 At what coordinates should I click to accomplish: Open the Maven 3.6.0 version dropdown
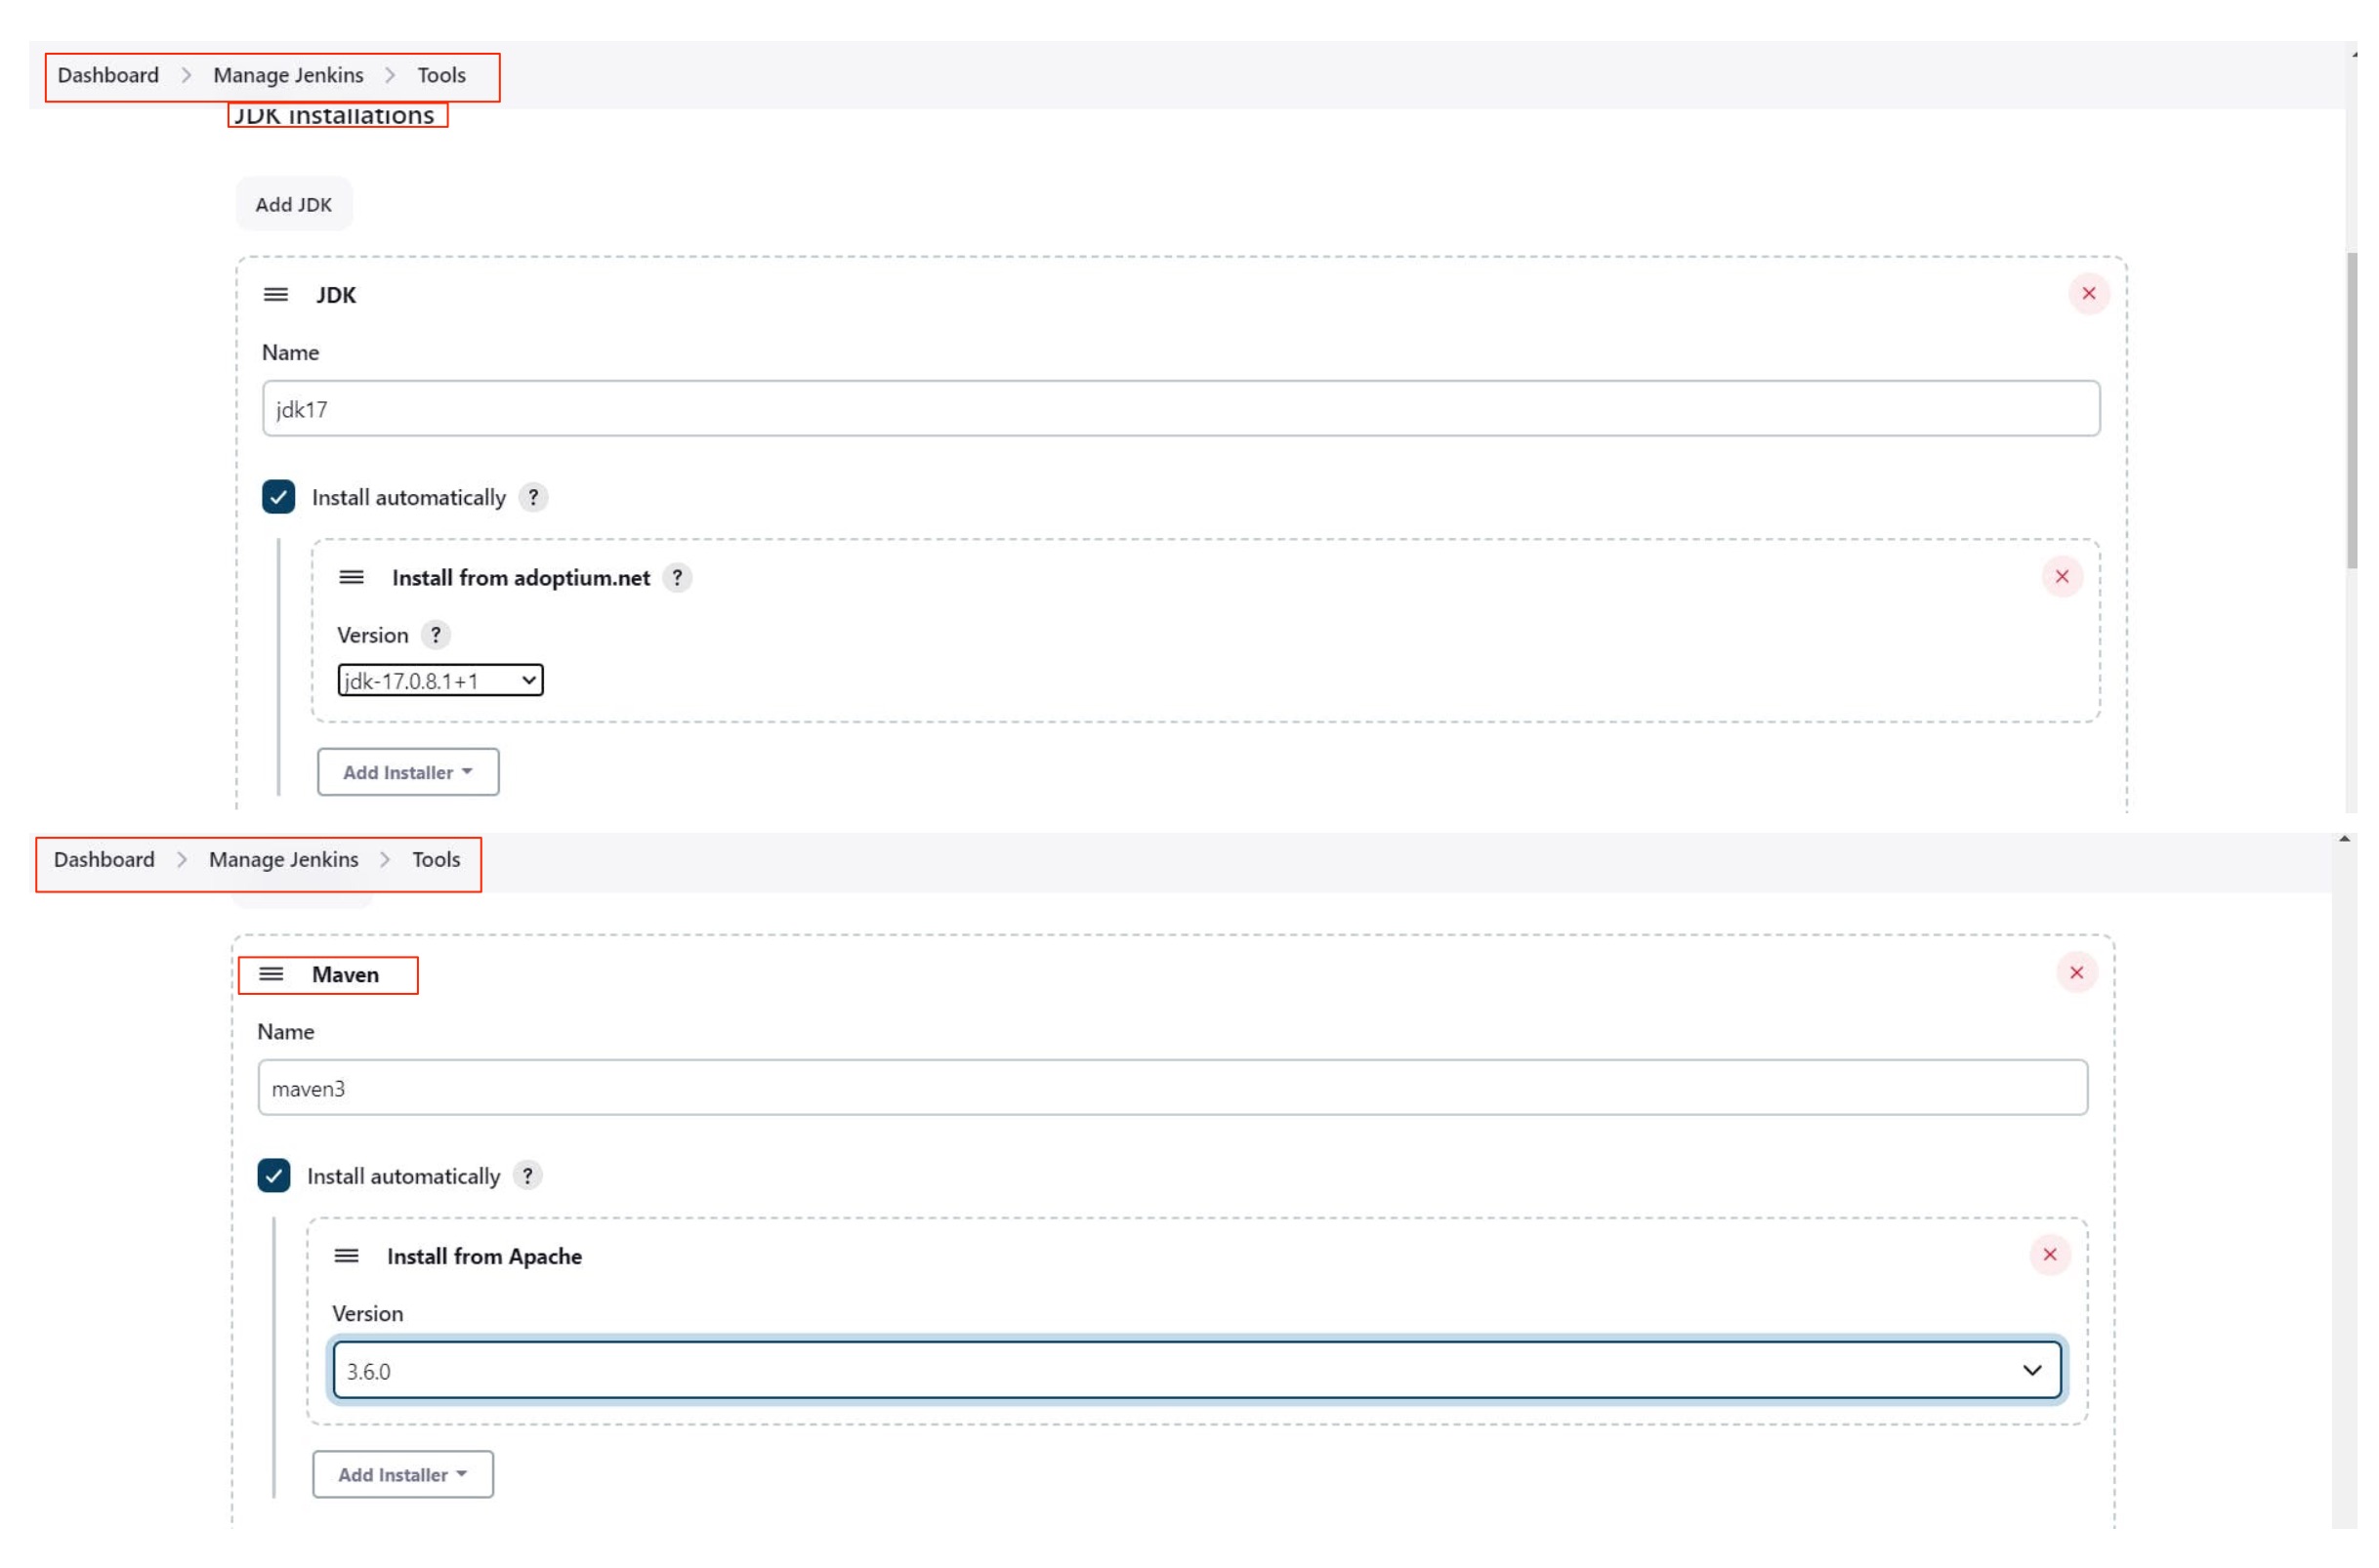(1196, 1370)
